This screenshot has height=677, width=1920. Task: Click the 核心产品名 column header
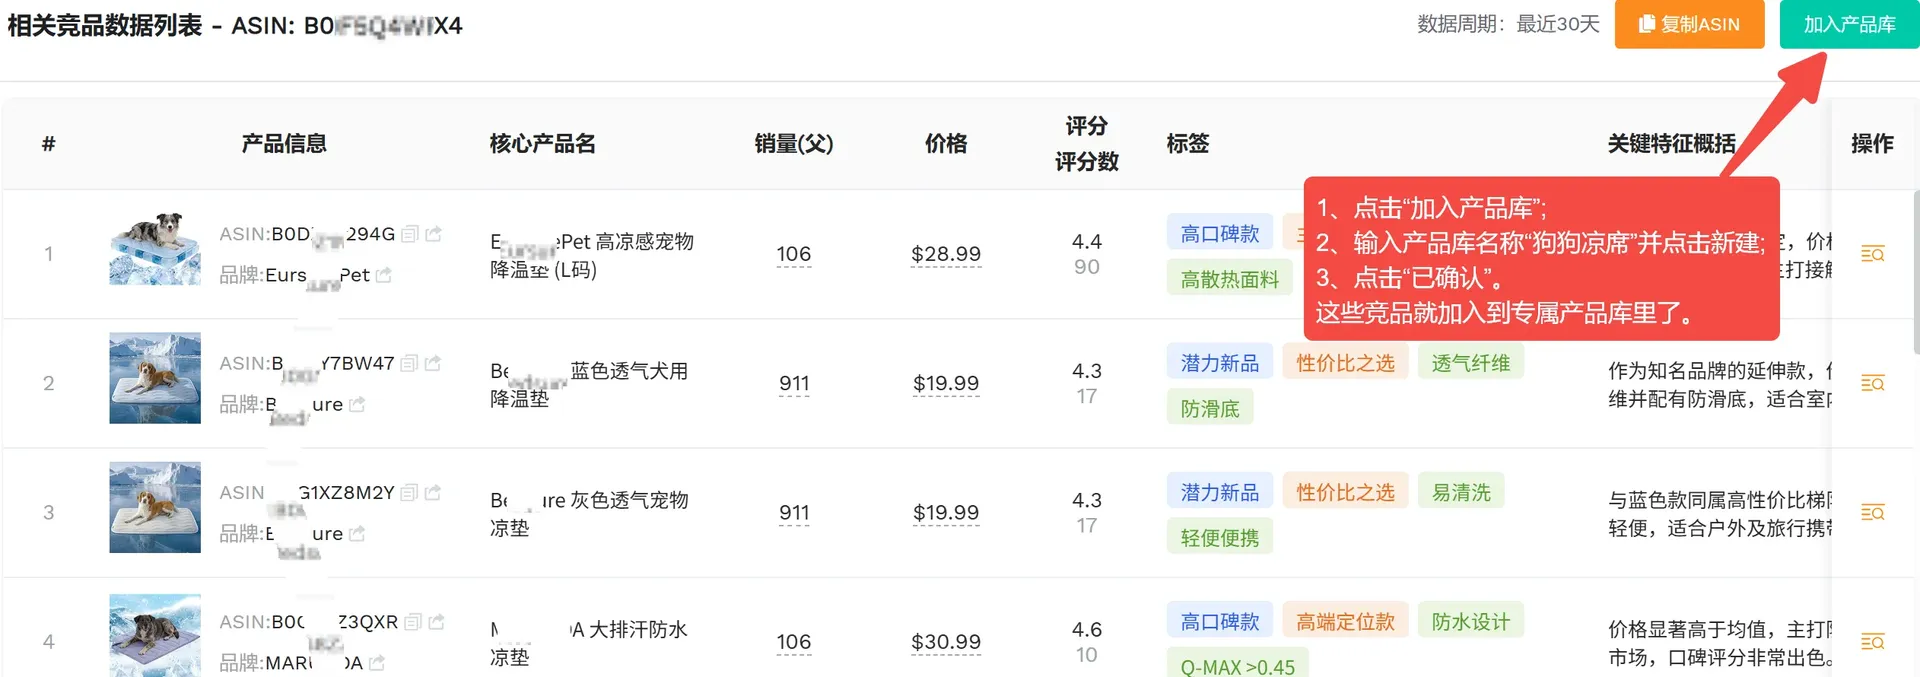point(543,144)
